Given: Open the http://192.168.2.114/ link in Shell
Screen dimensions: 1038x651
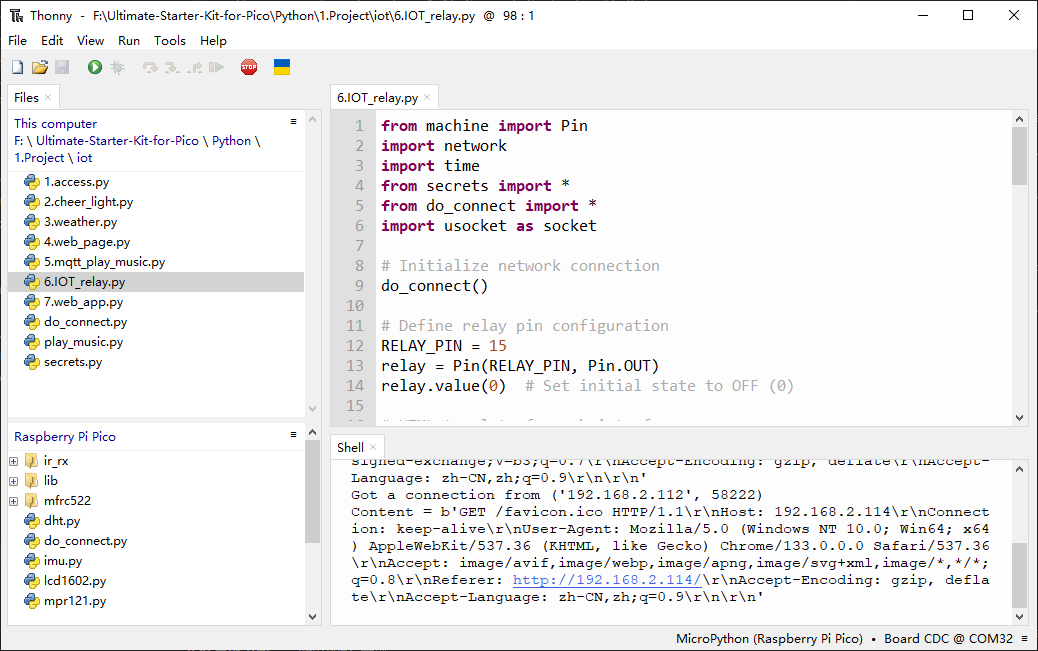Looking at the screenshot, I should click(607, 580).
